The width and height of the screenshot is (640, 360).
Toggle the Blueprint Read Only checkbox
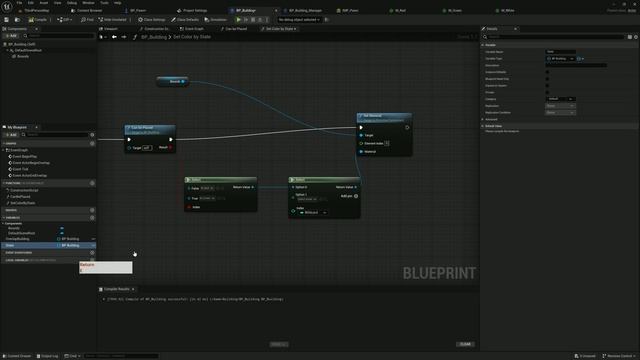coord(547,79)
